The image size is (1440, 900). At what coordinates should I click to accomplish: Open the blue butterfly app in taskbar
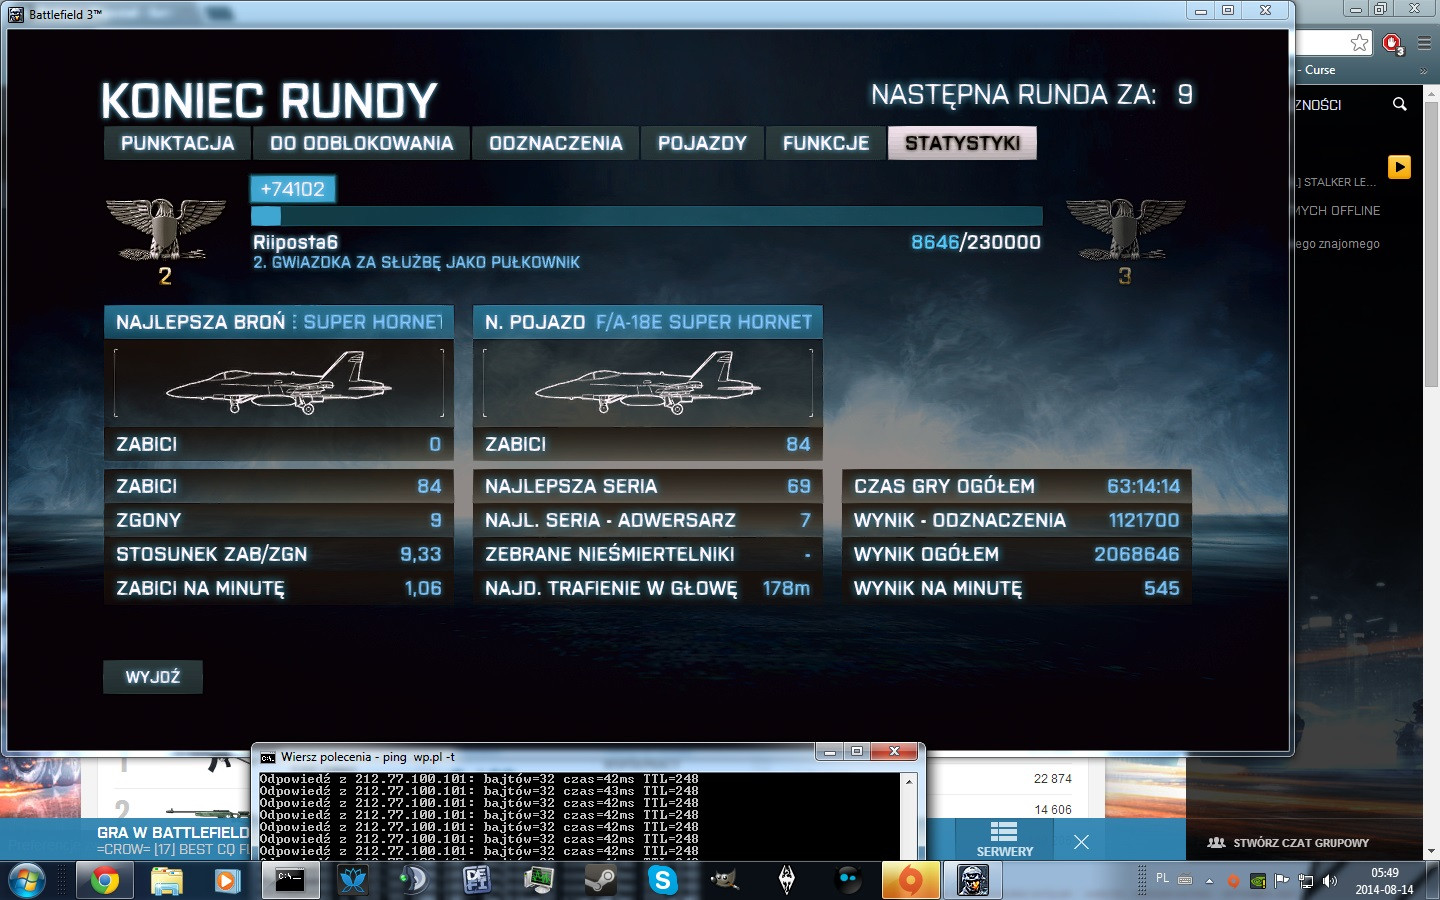[x=352, y=880]
